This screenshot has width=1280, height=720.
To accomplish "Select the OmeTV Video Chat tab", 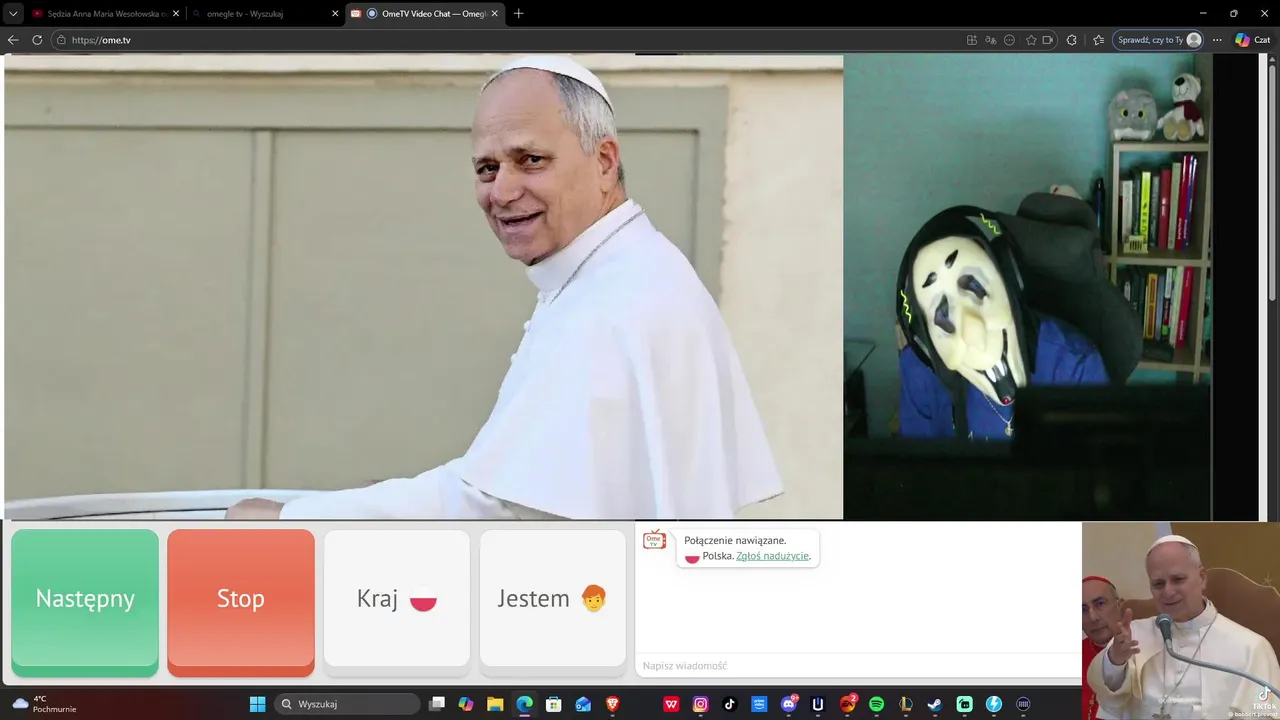I will tap(424, 14).
